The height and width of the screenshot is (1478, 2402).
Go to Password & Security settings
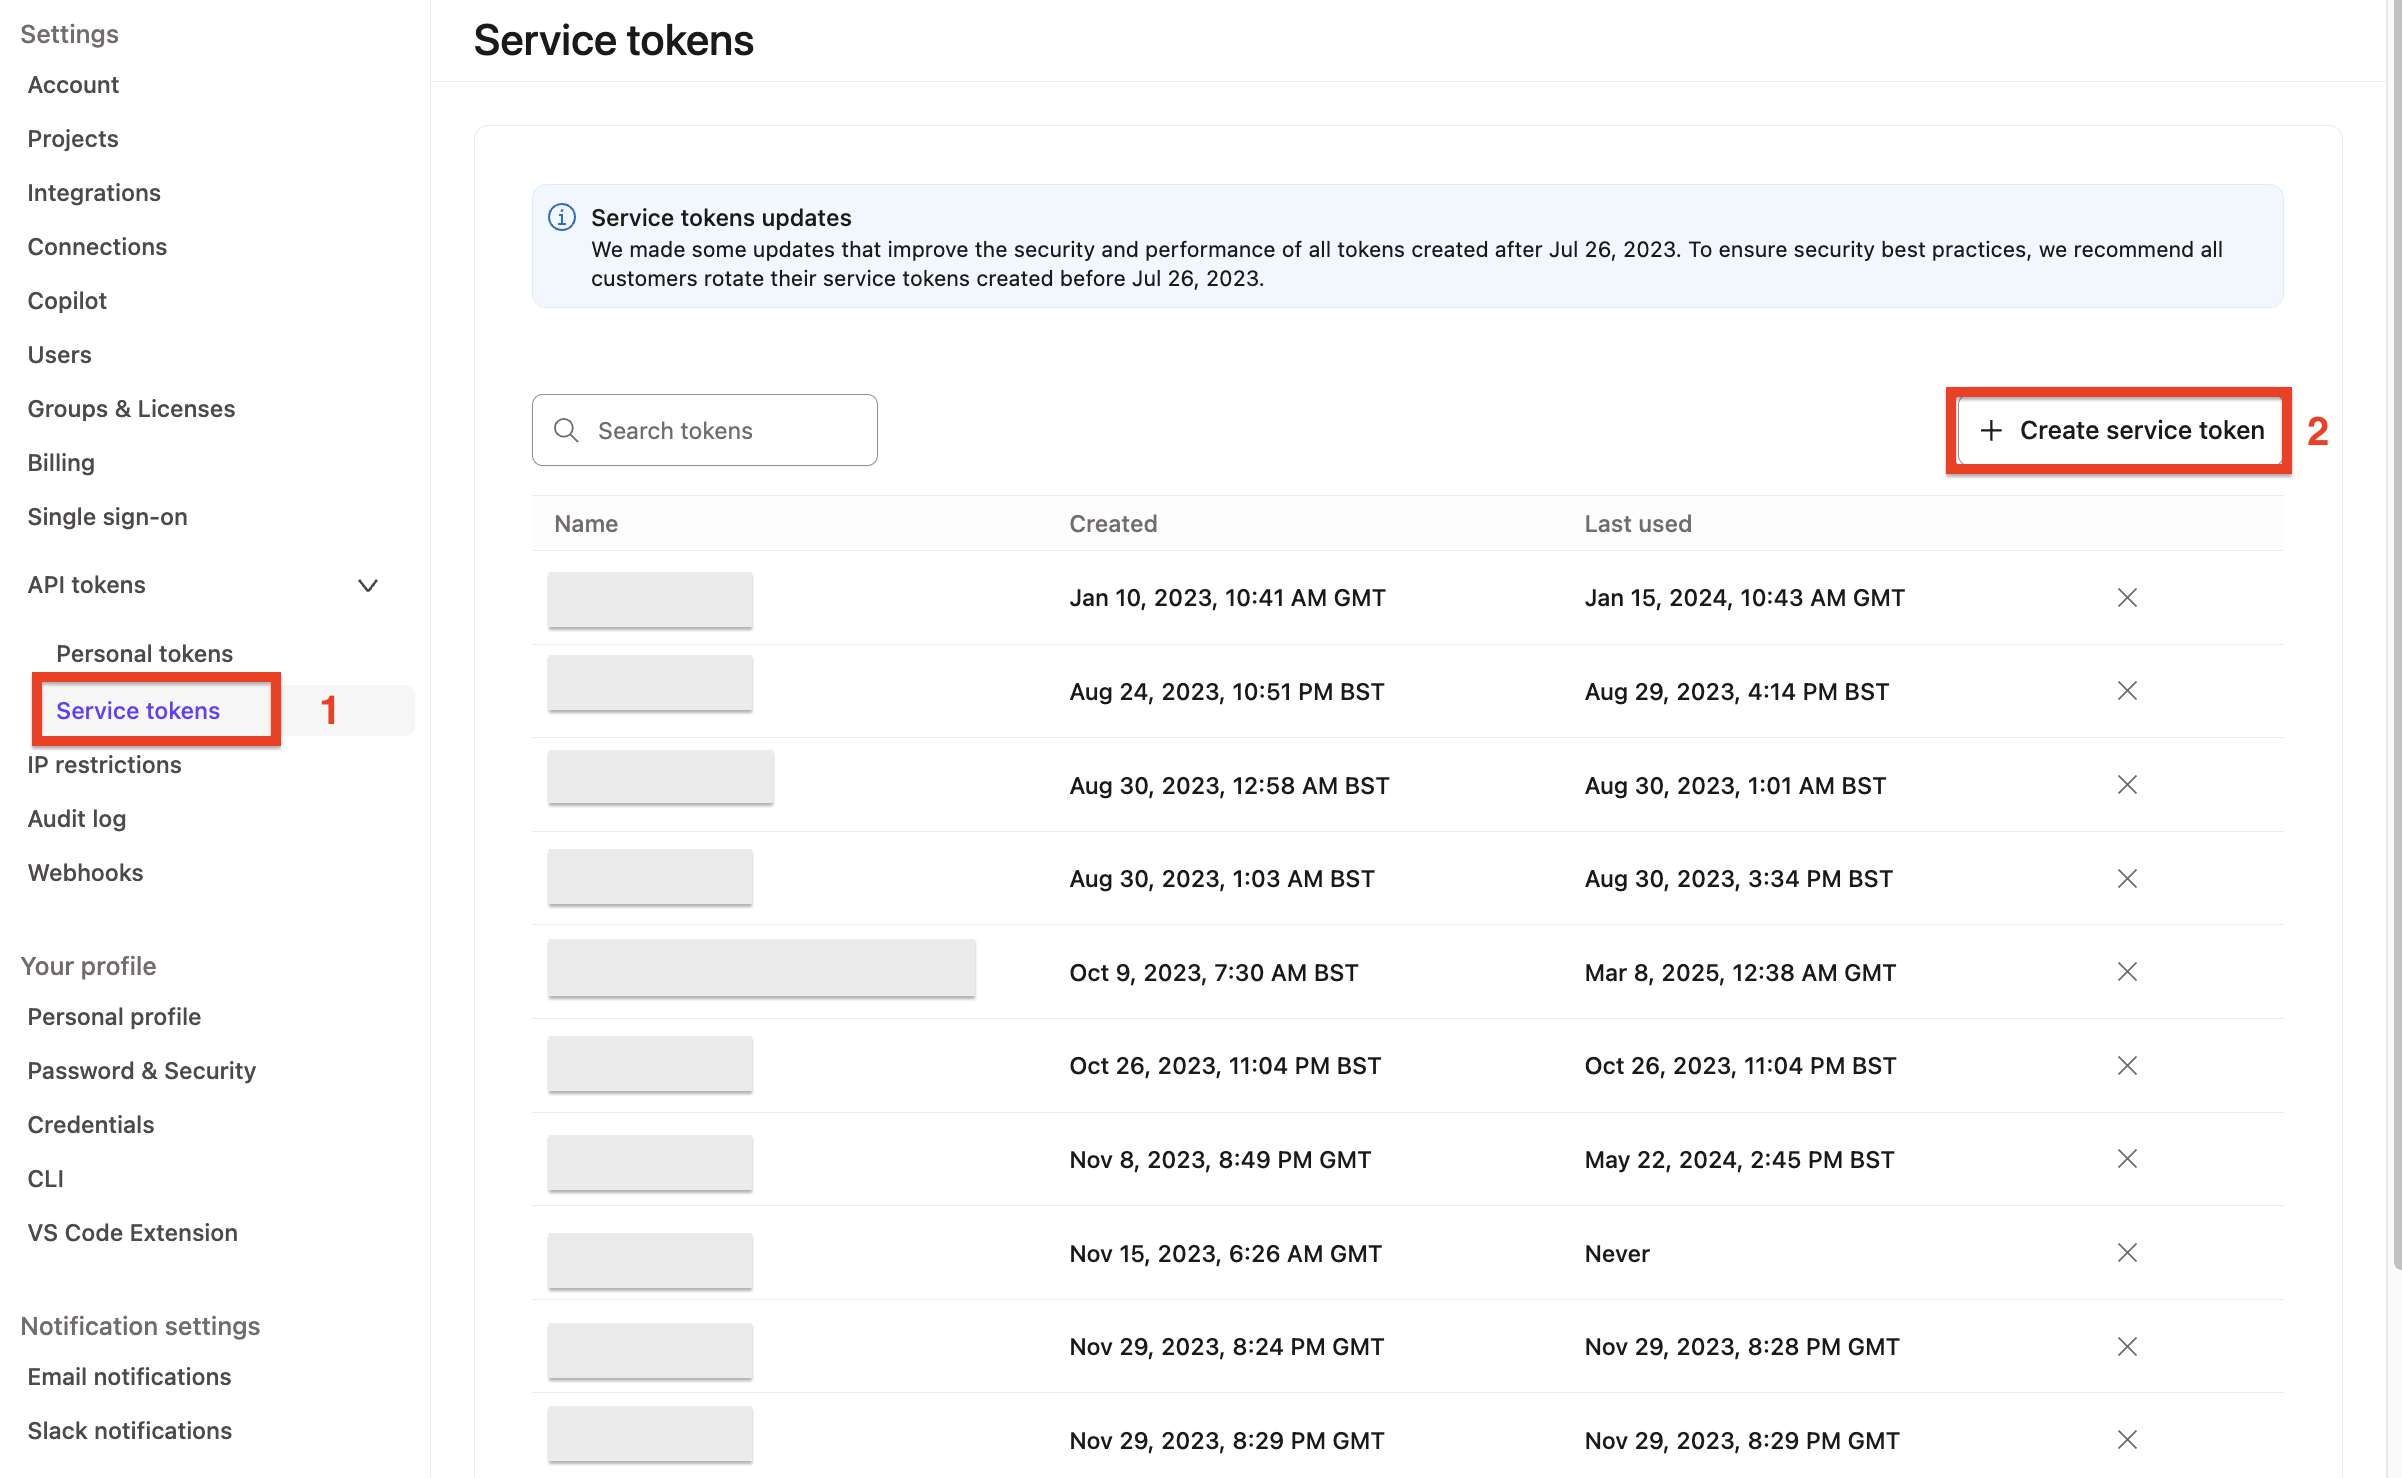[x=141, y=1070]
